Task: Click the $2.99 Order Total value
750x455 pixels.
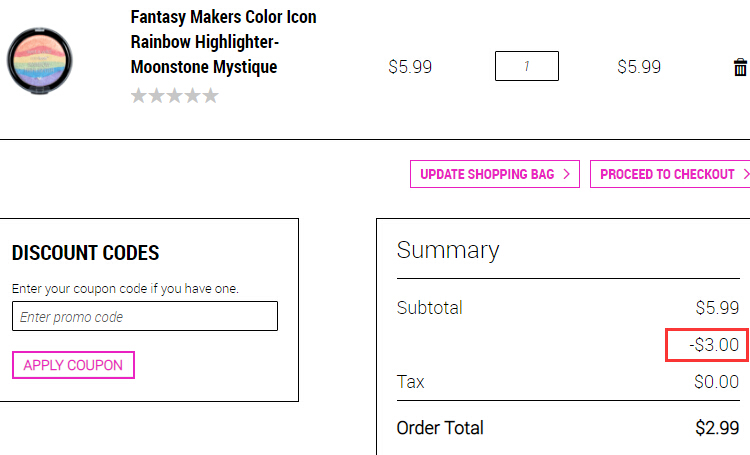Action: (x=717, y=428)
